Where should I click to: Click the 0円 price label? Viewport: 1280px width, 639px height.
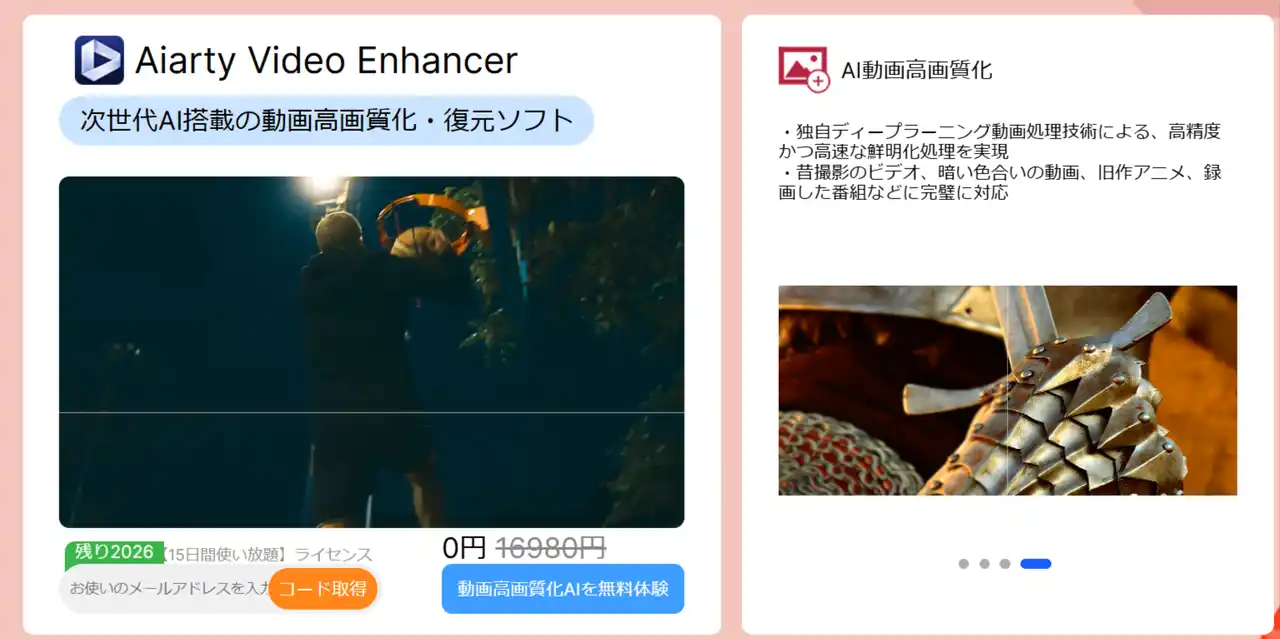(x=464, y=547)
